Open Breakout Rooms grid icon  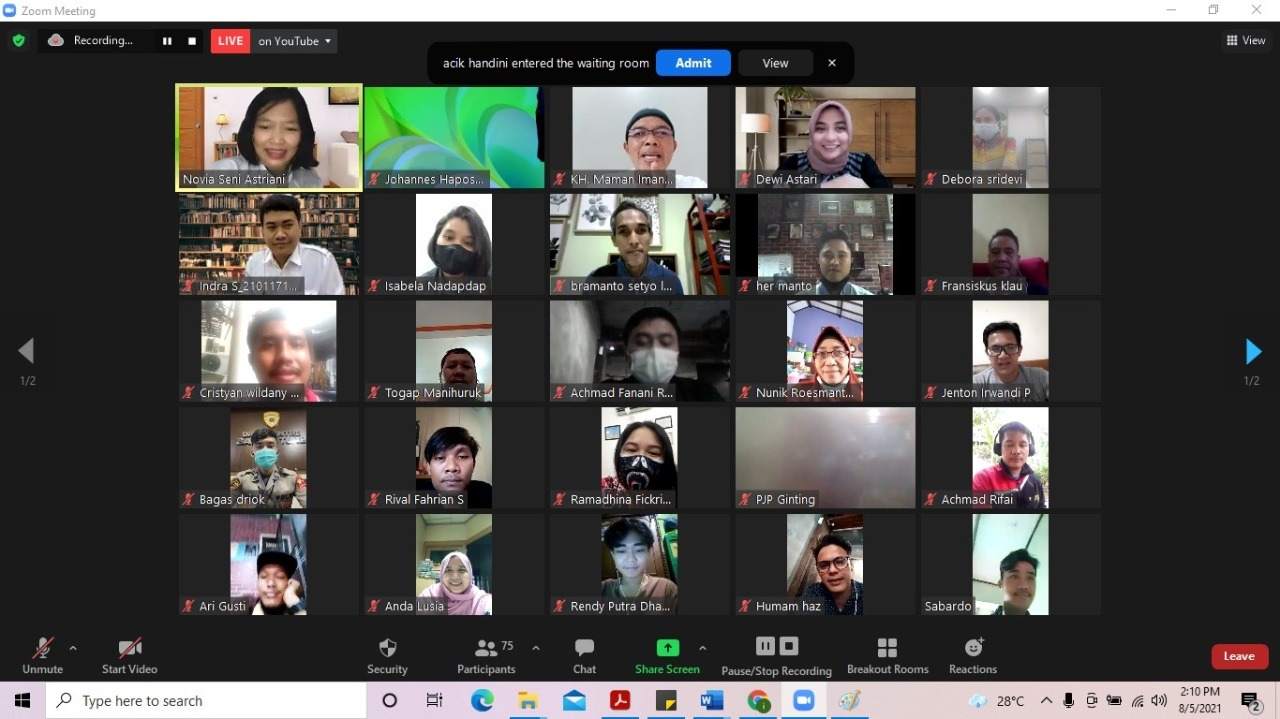click(x=887, y=648)
